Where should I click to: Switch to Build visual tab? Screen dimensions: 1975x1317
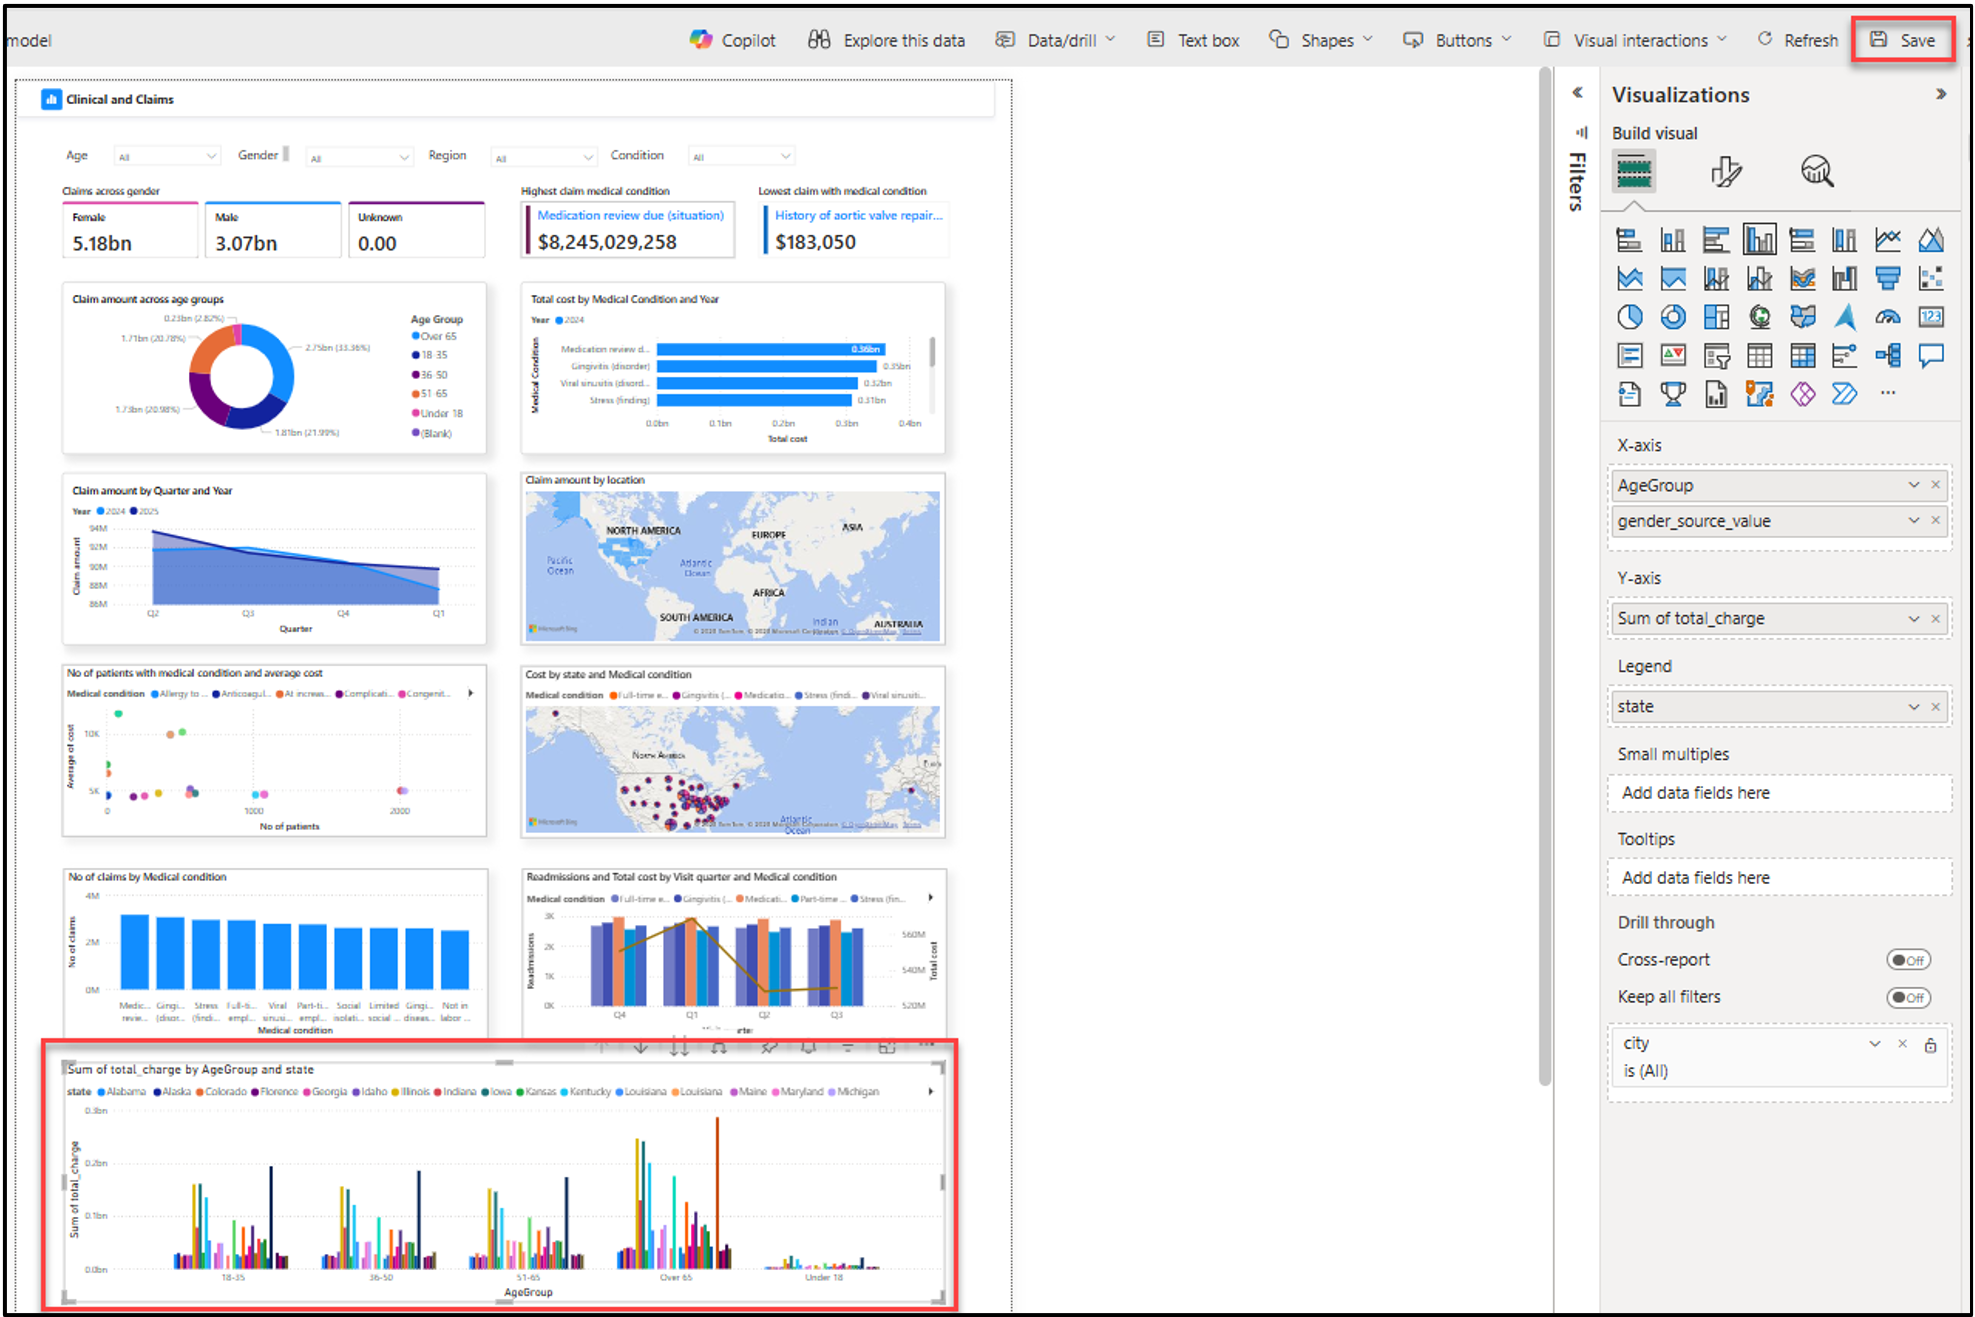pyautogui.click(x=1634, y=172)
